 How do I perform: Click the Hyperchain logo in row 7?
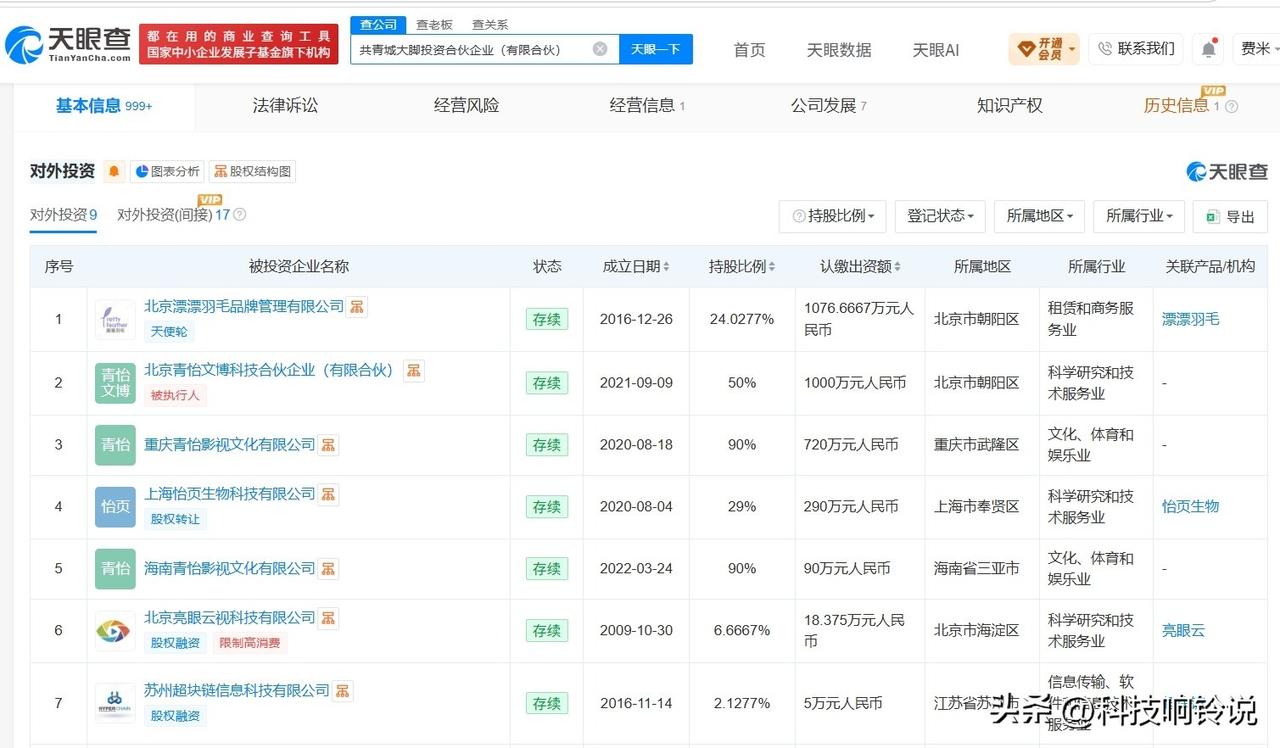click(115, 703)
